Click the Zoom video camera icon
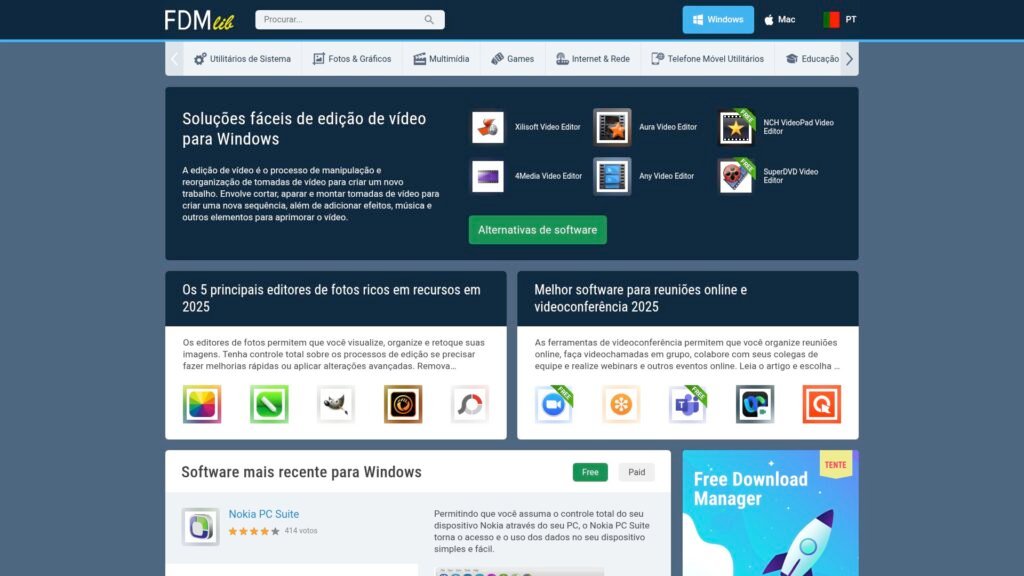This screenshot has height=576, width=1024. coord(554,404)
